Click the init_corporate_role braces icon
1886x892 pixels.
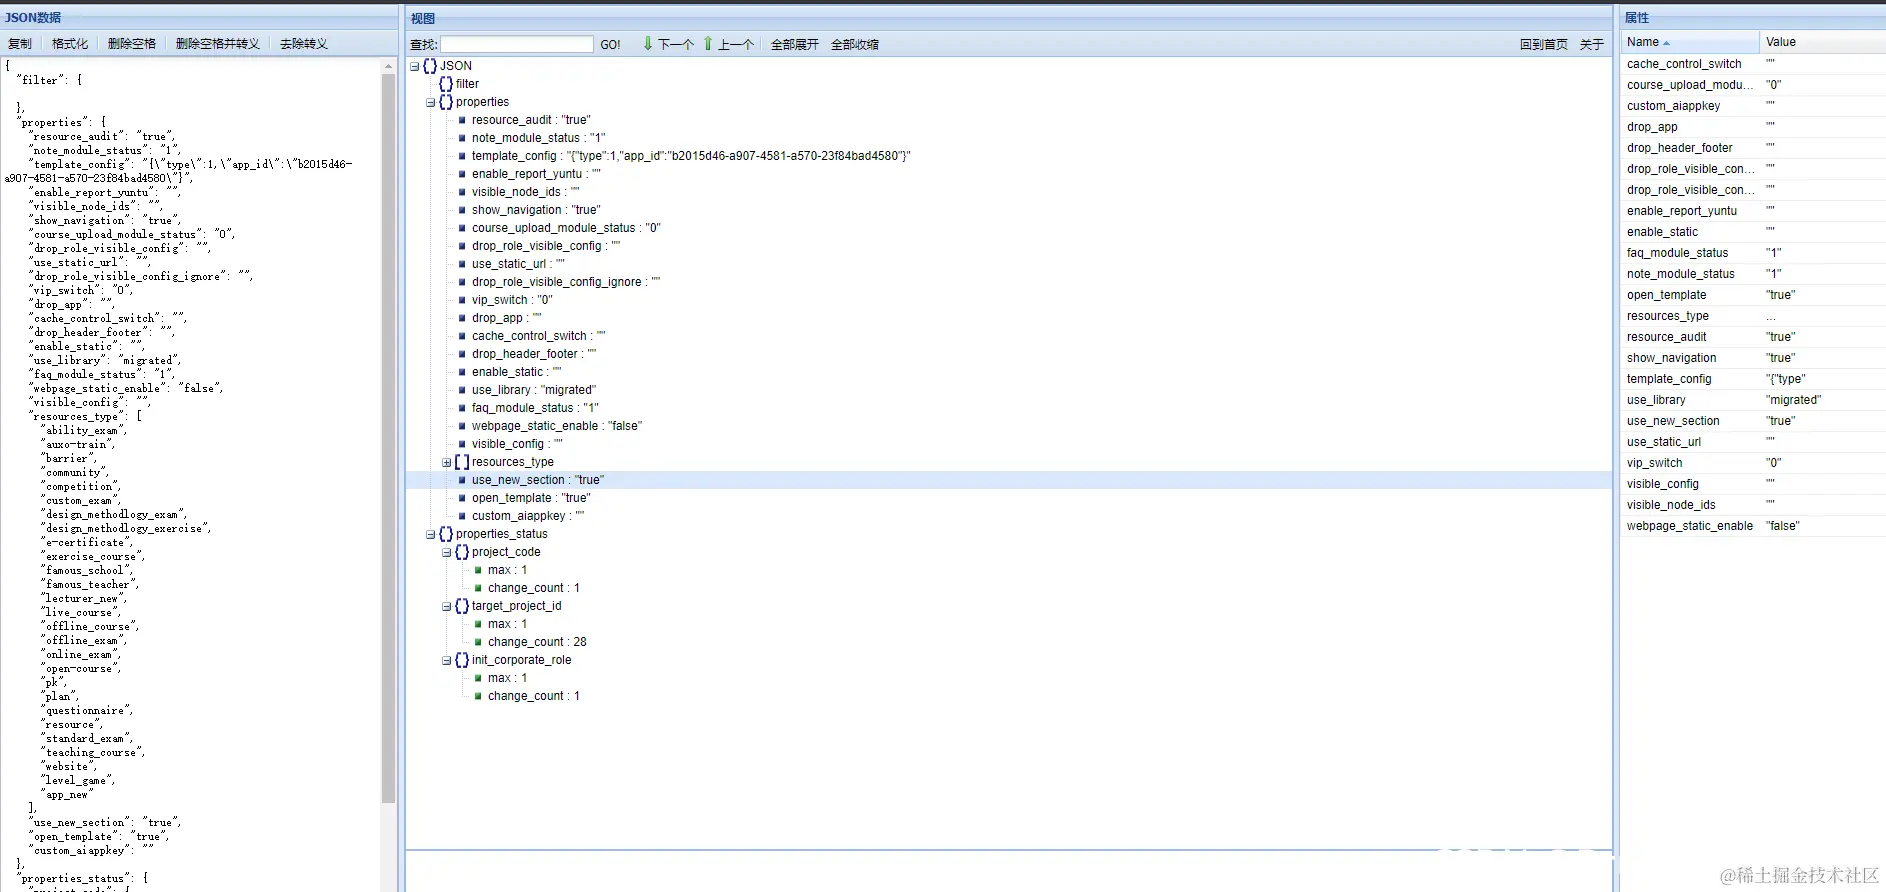tap(462, 660)
